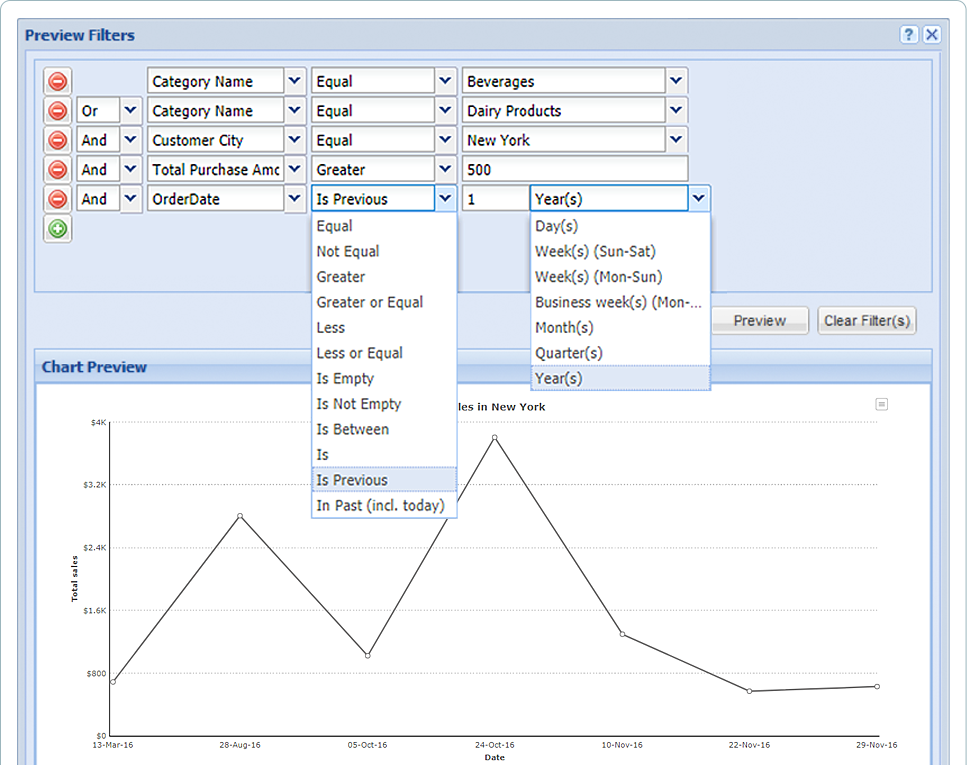The height and width of the screenshot is (765, 967).
Task: Open the Equal operator dropdown in the Dairy Products row
Action: [445, 111]
